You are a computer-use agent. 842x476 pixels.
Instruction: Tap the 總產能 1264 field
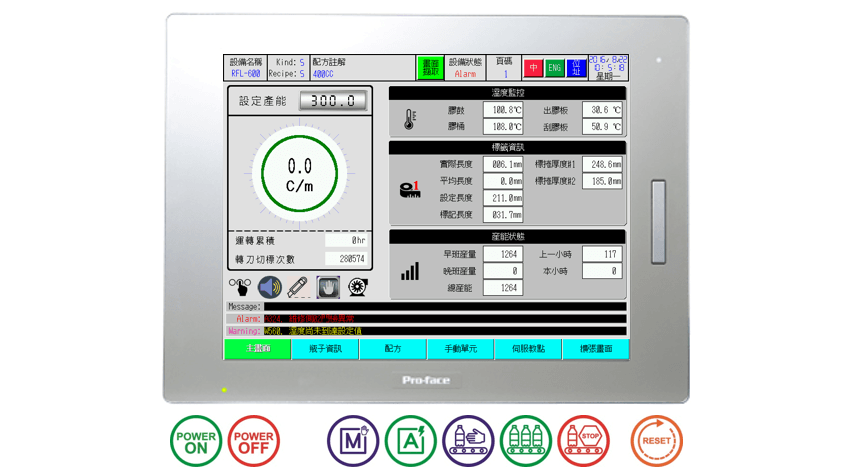coord(503,287)
